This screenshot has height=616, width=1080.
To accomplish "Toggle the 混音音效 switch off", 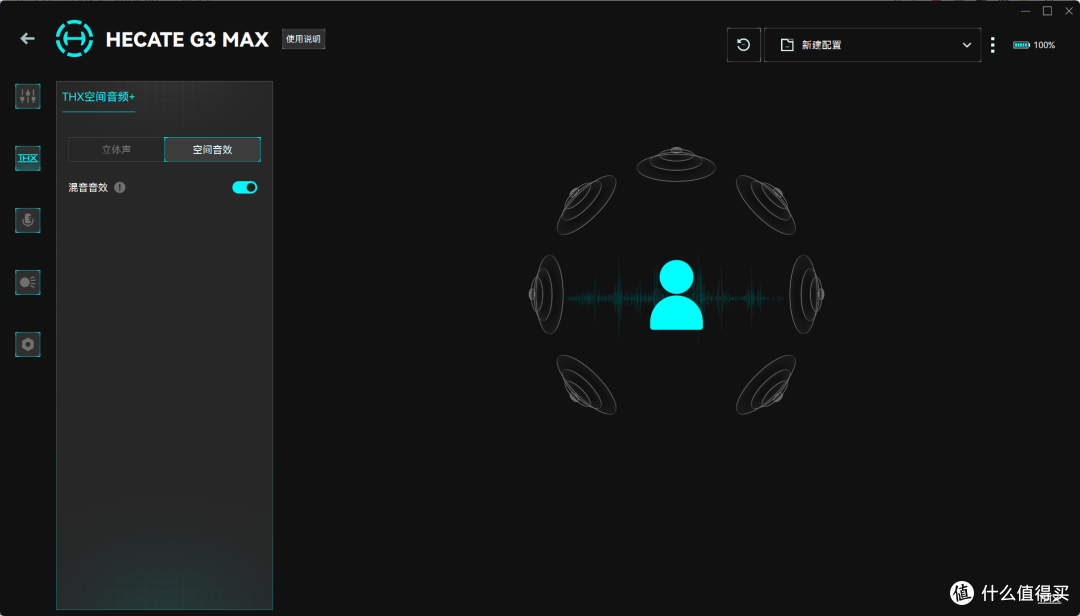I will tap(245, 187).
